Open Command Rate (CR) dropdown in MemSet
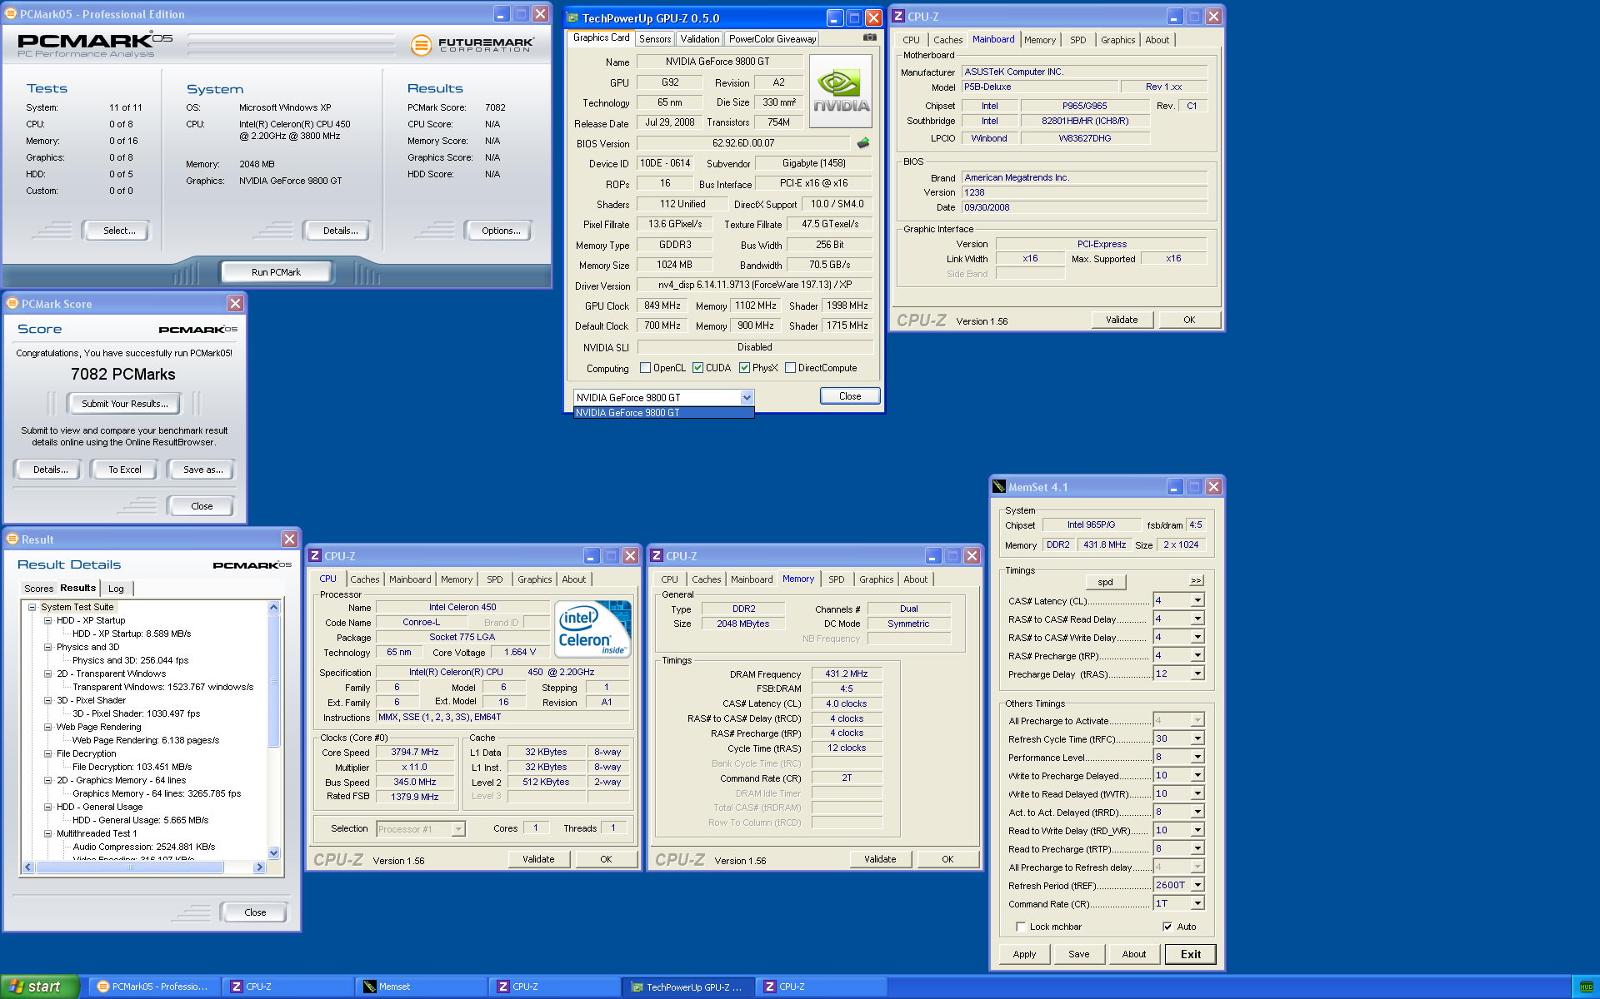This screenshot has height=999, width=1600. [1197, 904]
